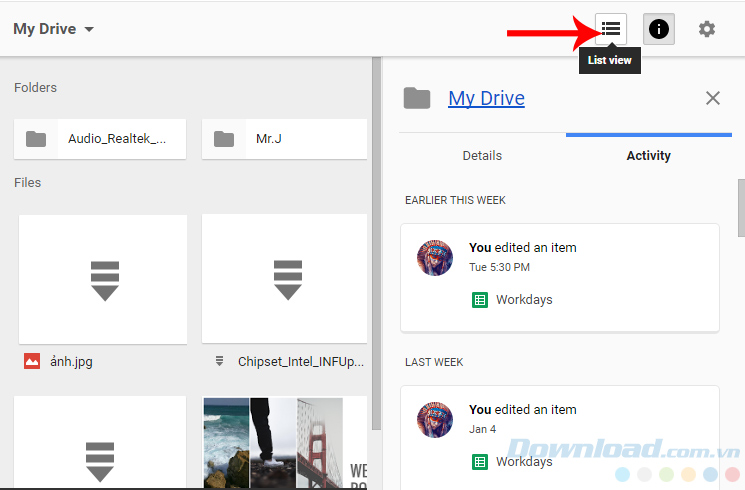Select the ảnh.jpg file thumbnail
This screenshot has width=745, height=490.
pyautogui.click(x=103, y=279)
